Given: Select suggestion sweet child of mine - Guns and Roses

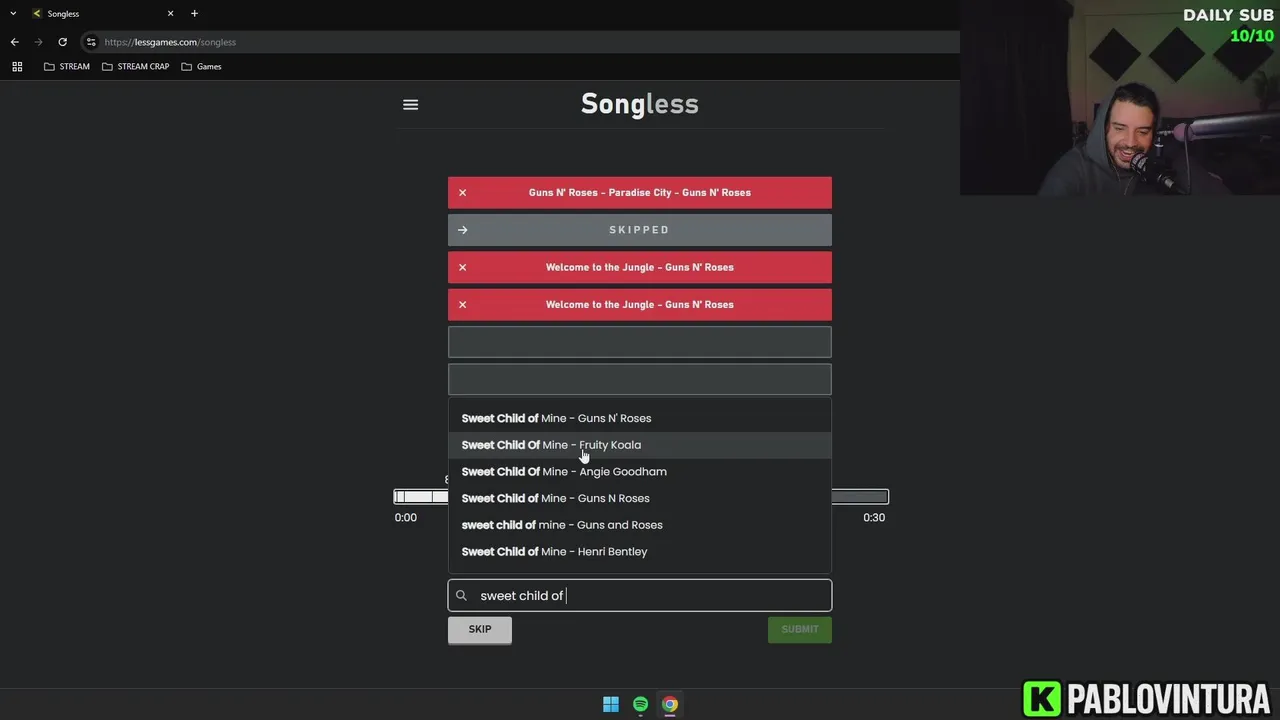Looking at the screenshot, I should [x=640, y=525].
